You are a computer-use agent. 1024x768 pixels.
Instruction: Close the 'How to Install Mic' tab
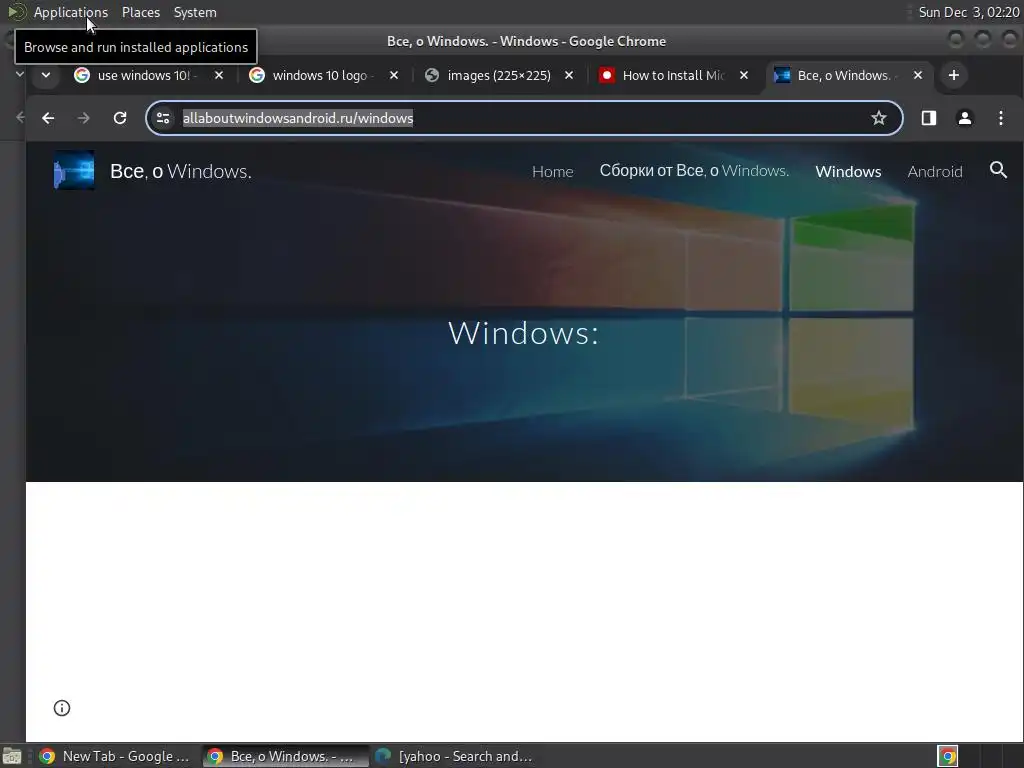click(x=744, y=75)
